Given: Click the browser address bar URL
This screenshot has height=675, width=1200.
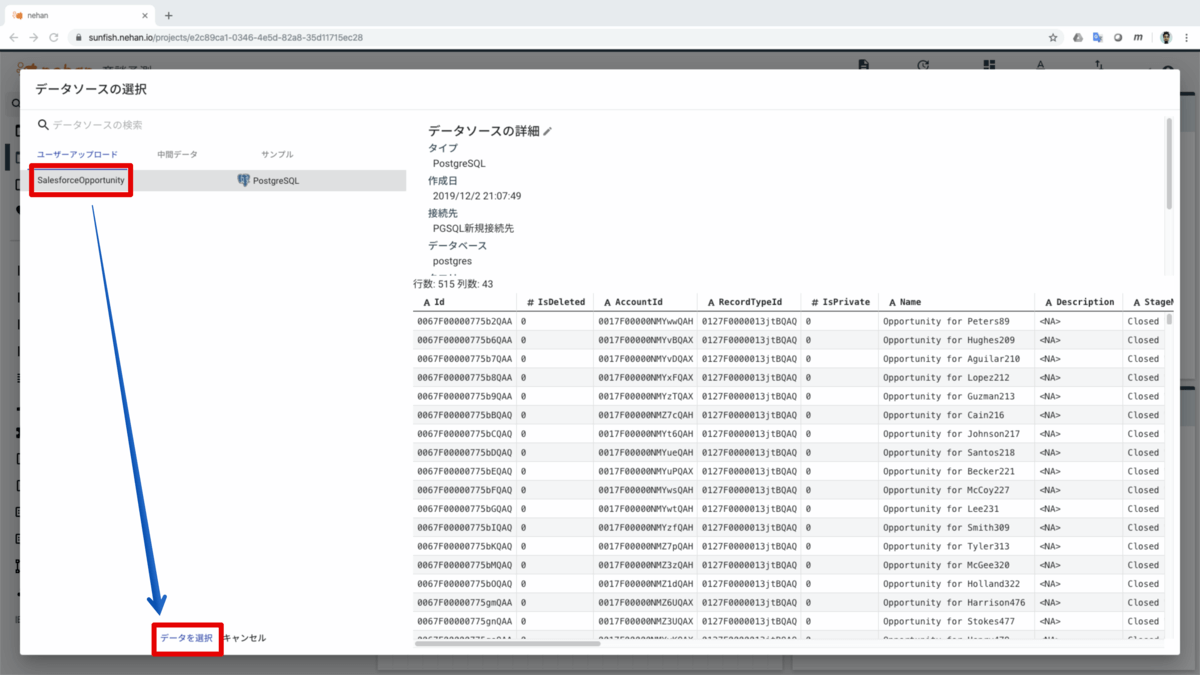Looking at the screenshot, I should pos(225,37).
